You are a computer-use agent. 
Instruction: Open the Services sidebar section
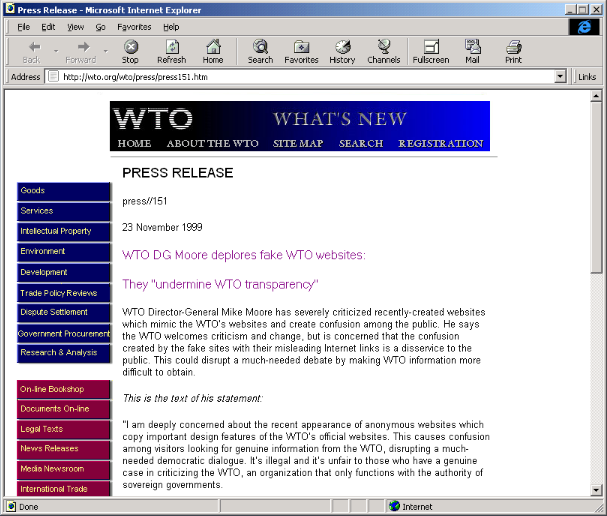(x=63, y=211)
